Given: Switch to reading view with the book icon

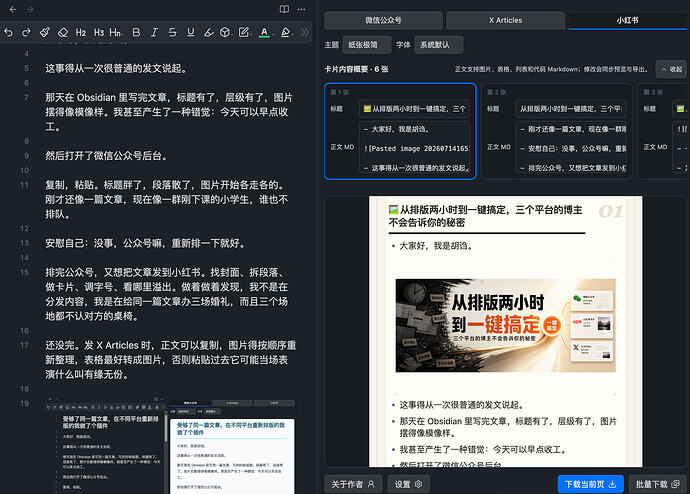Looking at the screenshot, I should (285, 9).
